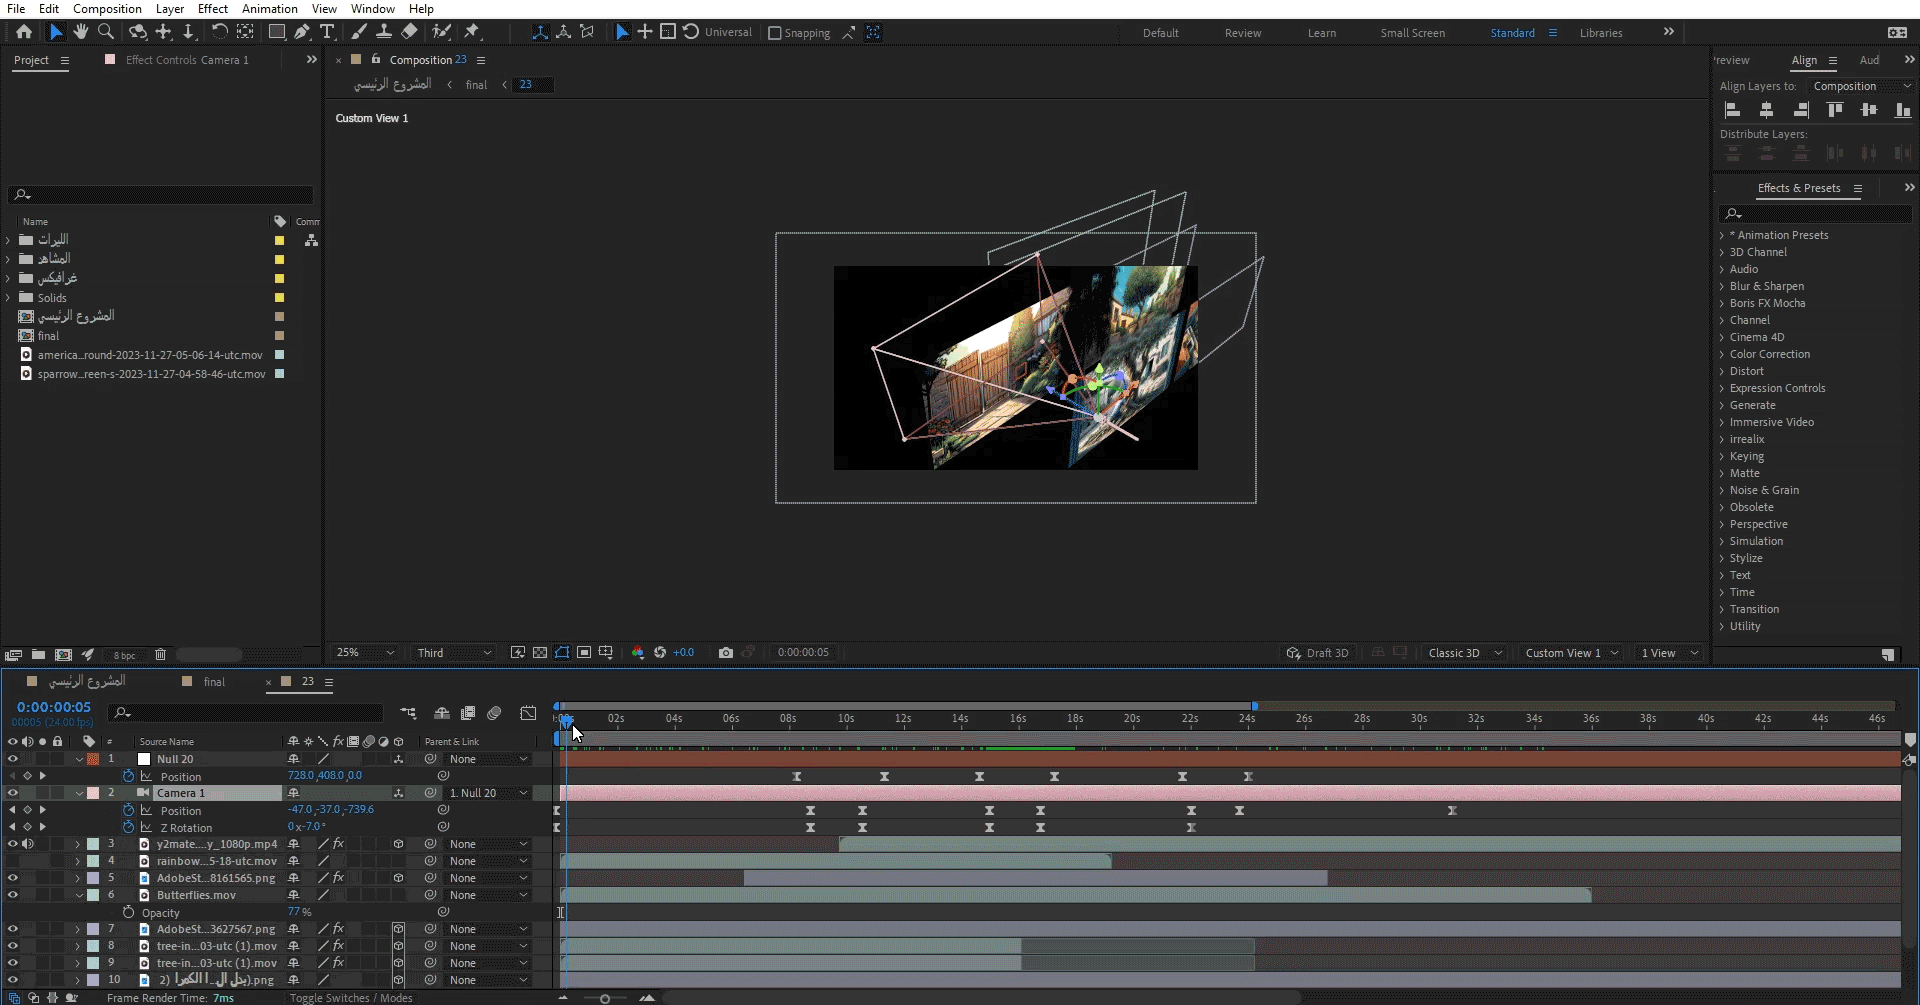Collapse the Camera 1 layer properties

(x=79, y=793)
